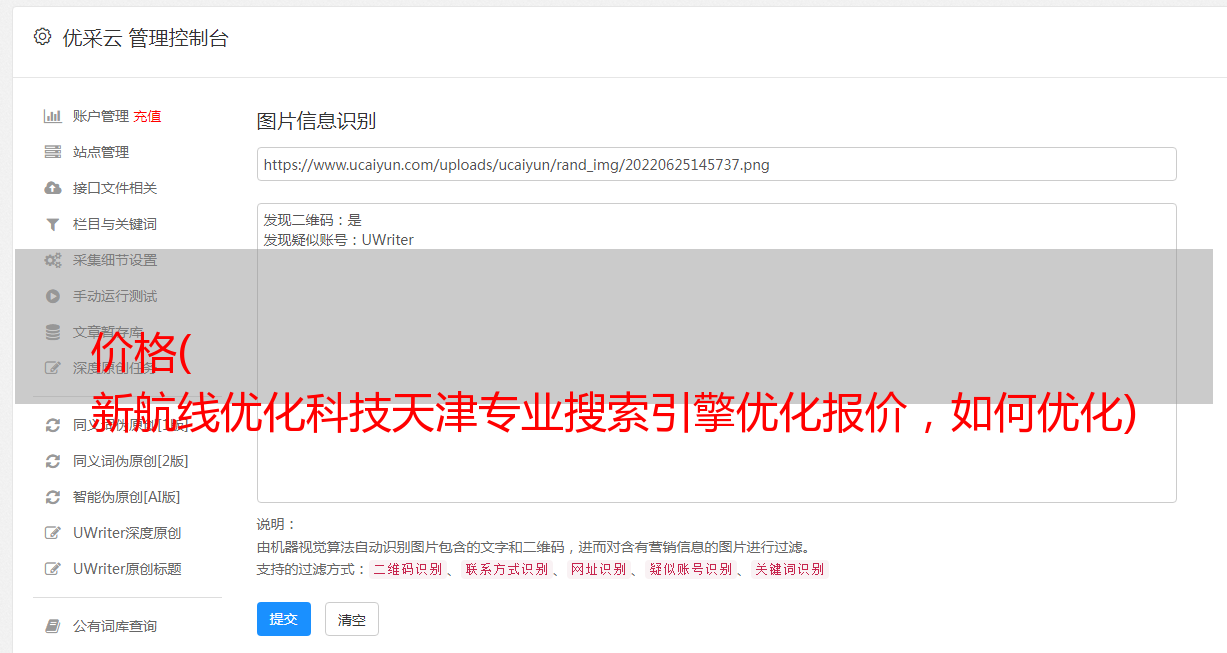This screenshot has width=1227, height=653.
Task: Click the red 充值 link
Action: coord(147,116)
